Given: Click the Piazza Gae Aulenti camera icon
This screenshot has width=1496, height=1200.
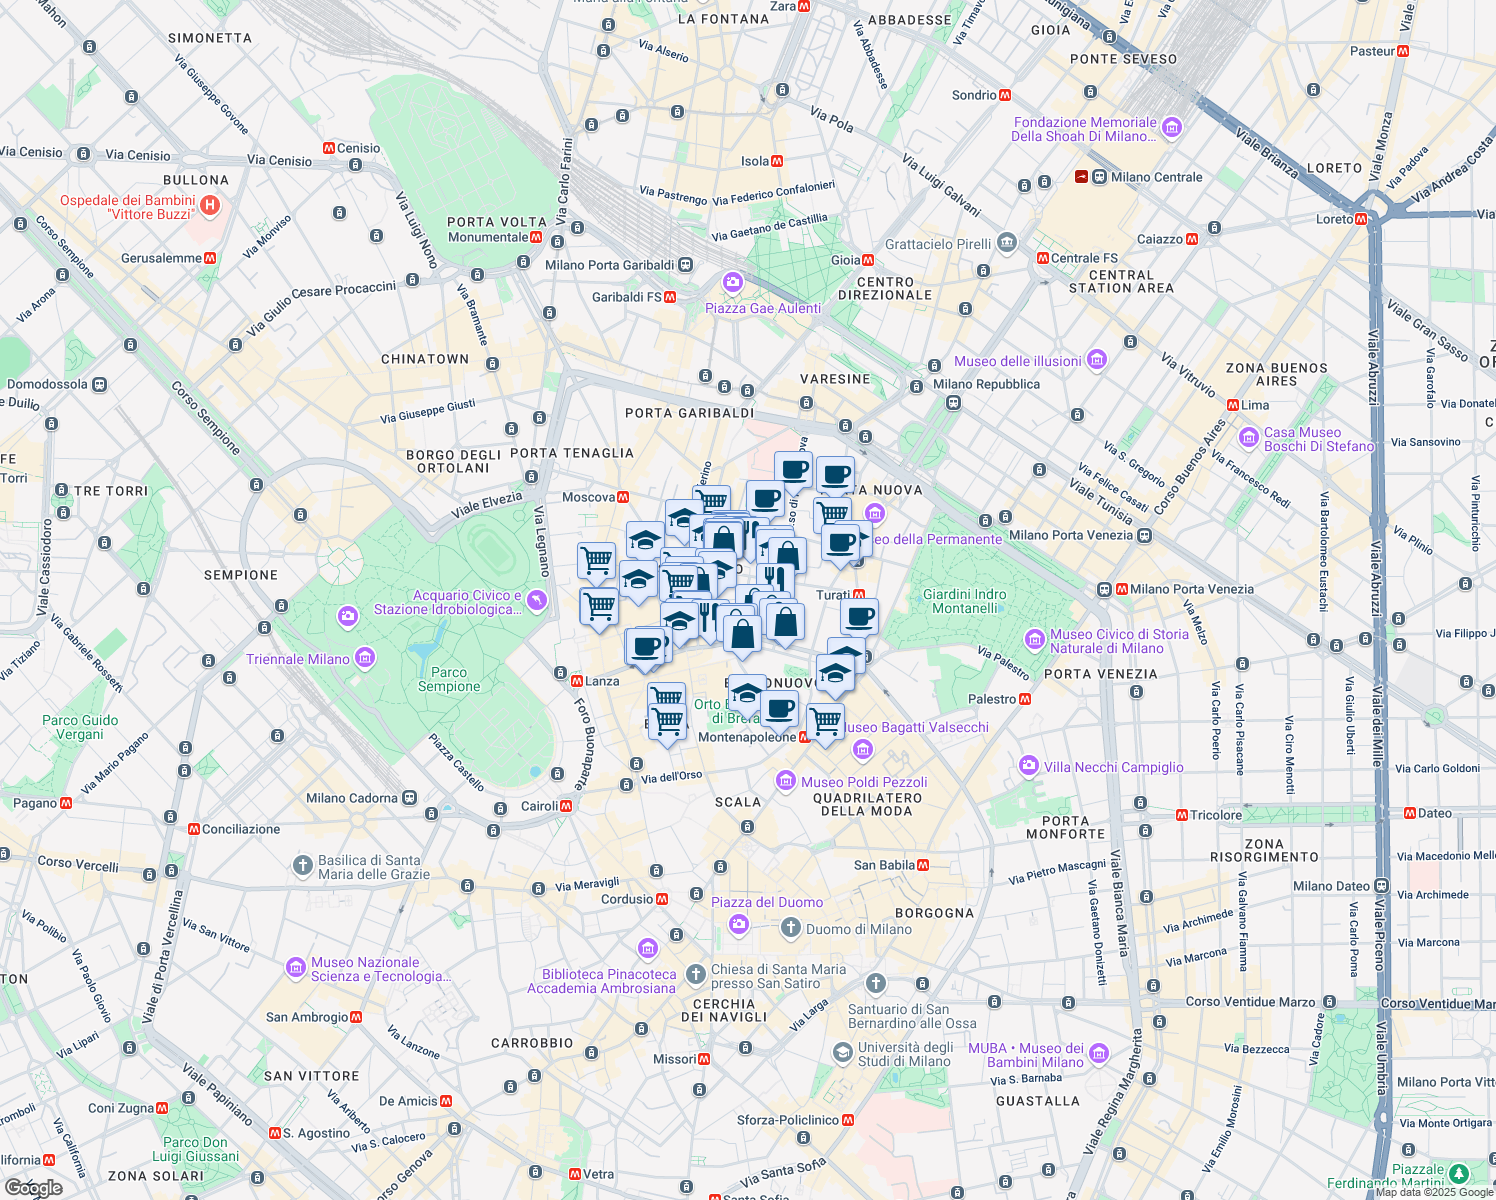Looking at the screenshot, I should click(x=733, y=282).
